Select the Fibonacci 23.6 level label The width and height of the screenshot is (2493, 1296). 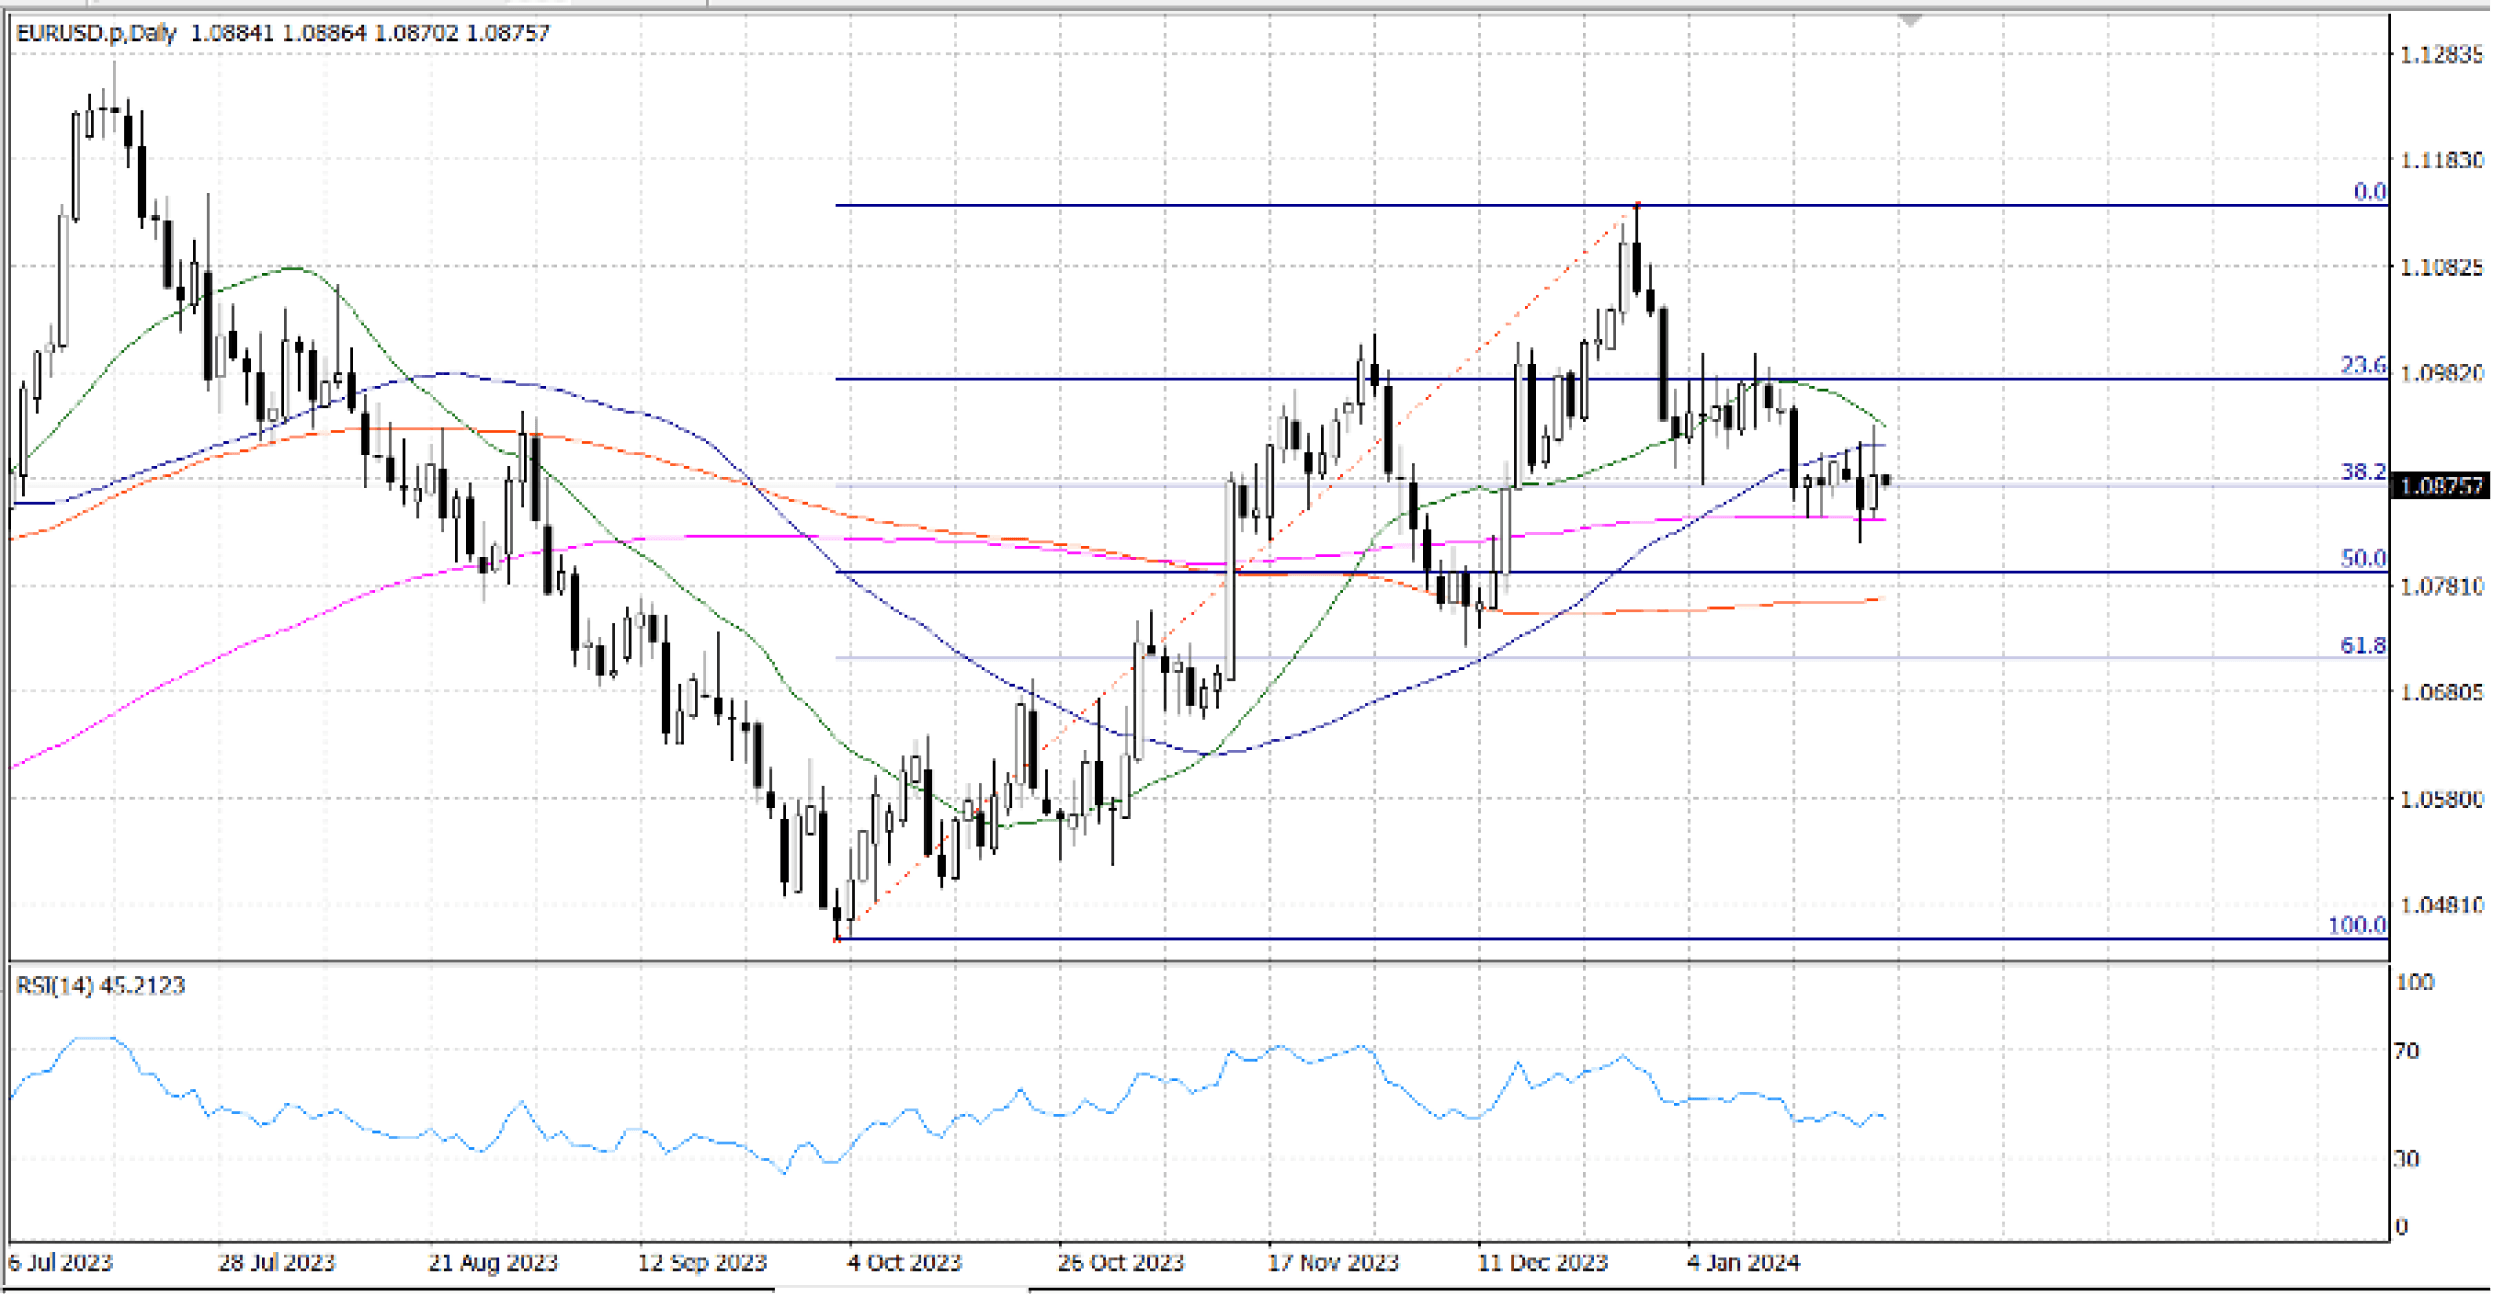(x=2362, y=366)
